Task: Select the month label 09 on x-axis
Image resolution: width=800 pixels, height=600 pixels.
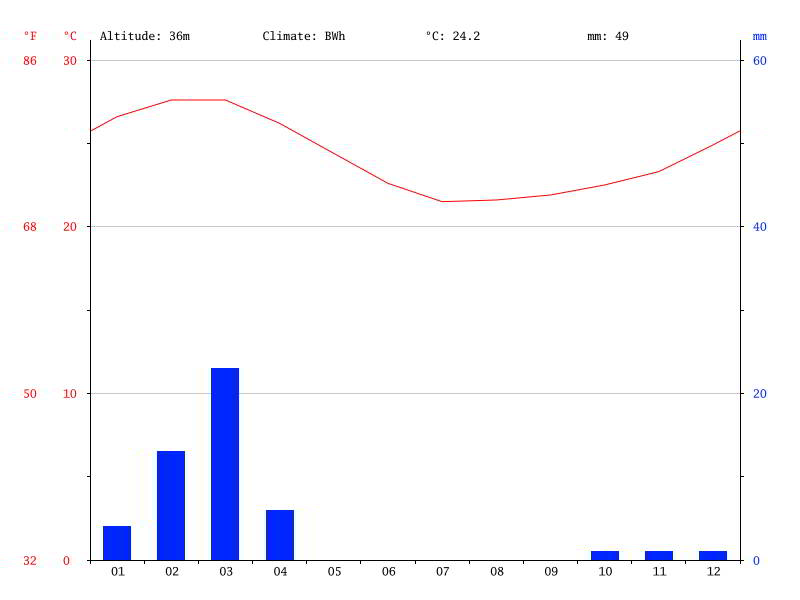Action: click(551, 572)
